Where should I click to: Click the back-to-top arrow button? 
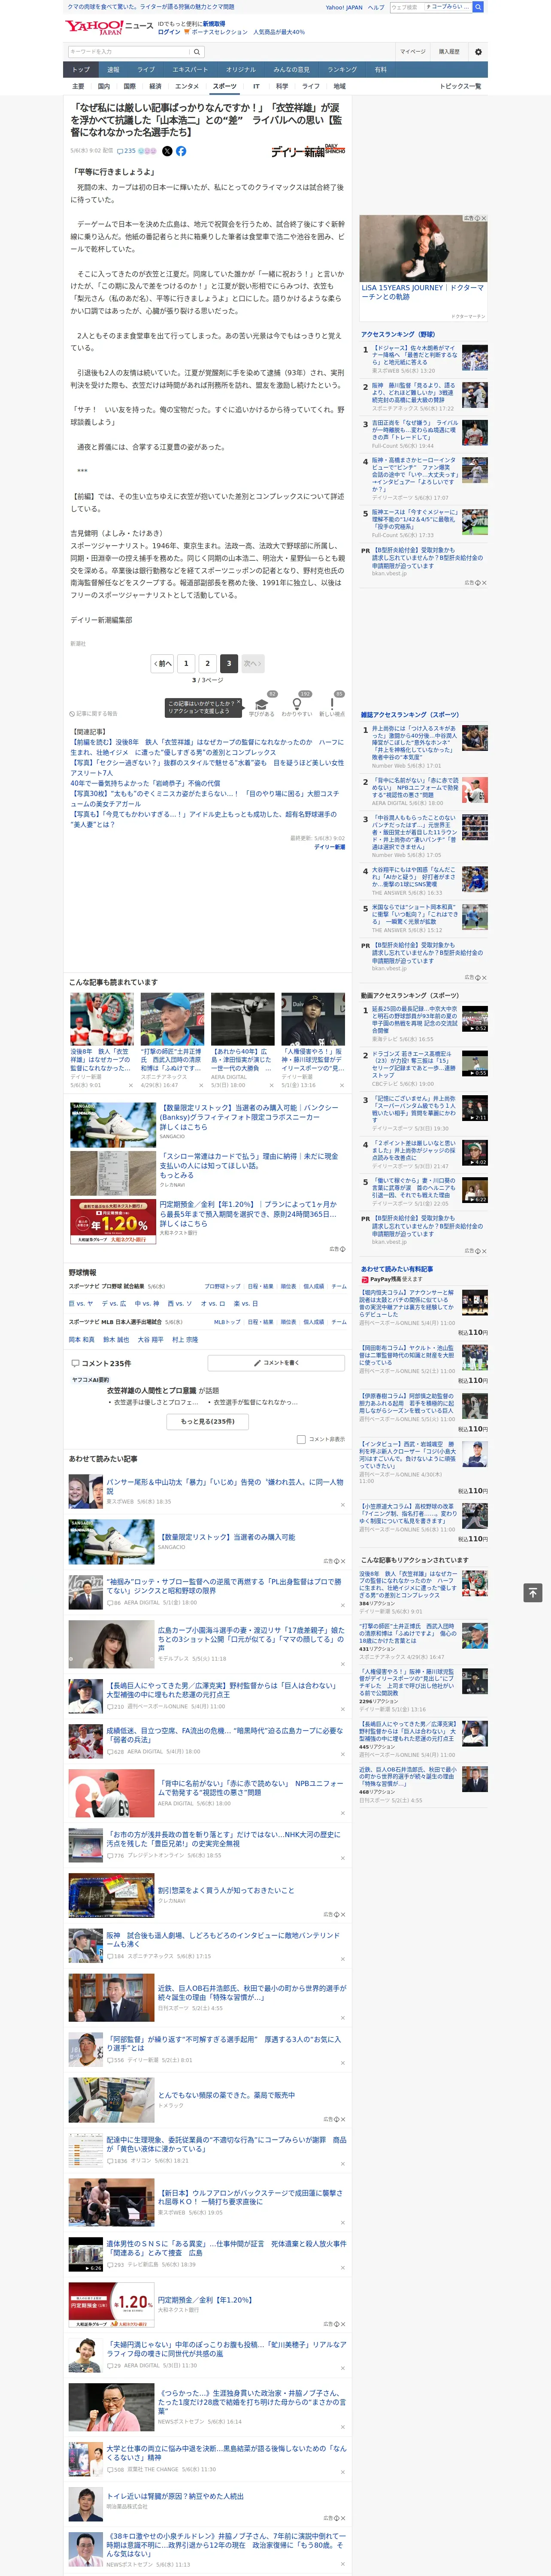(x=533, y=1593)
